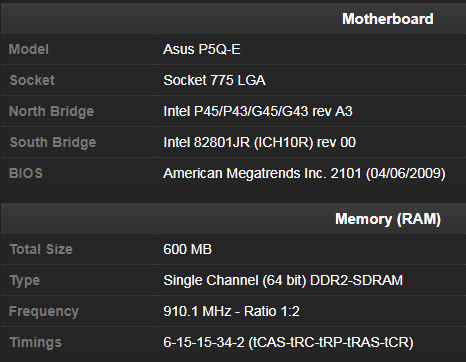Click the Memory (RAM) section header
466x362 pixels.
click(388, 219)
